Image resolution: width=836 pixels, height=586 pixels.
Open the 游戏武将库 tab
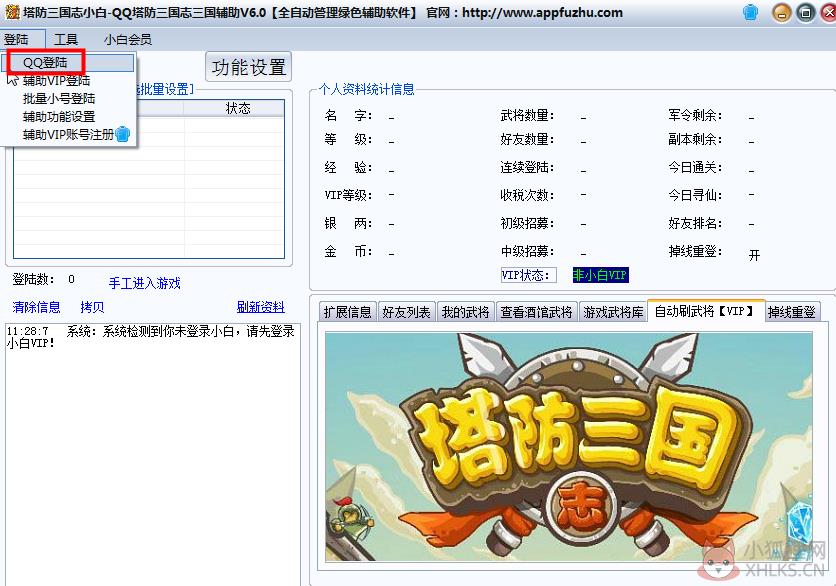tap(613, 312)
